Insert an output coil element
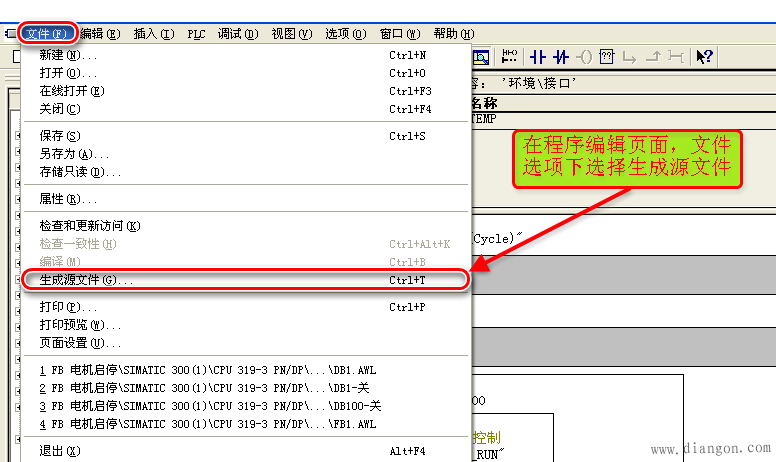Image resolution: width=776 pixels, height=462 pixels. click(x=585, y=57)
